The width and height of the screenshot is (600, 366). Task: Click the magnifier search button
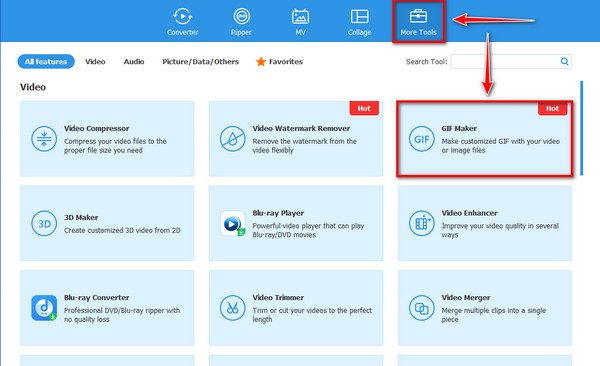pos(564,62)
